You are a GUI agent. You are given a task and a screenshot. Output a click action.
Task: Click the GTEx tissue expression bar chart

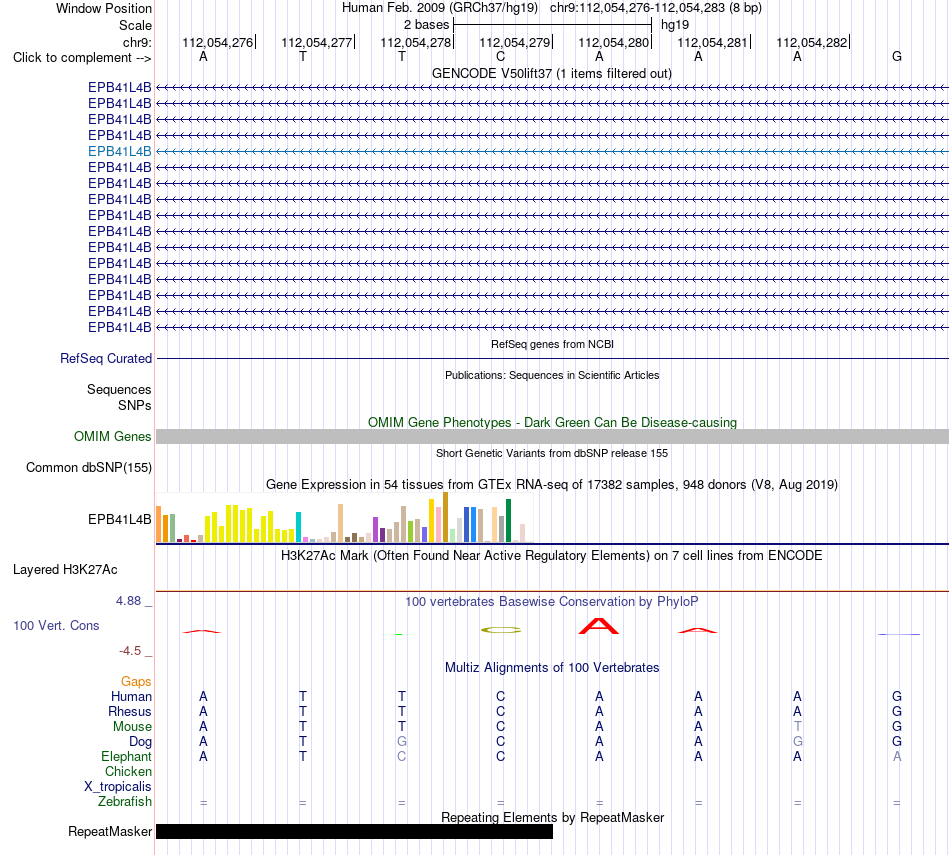pos(345,517)
